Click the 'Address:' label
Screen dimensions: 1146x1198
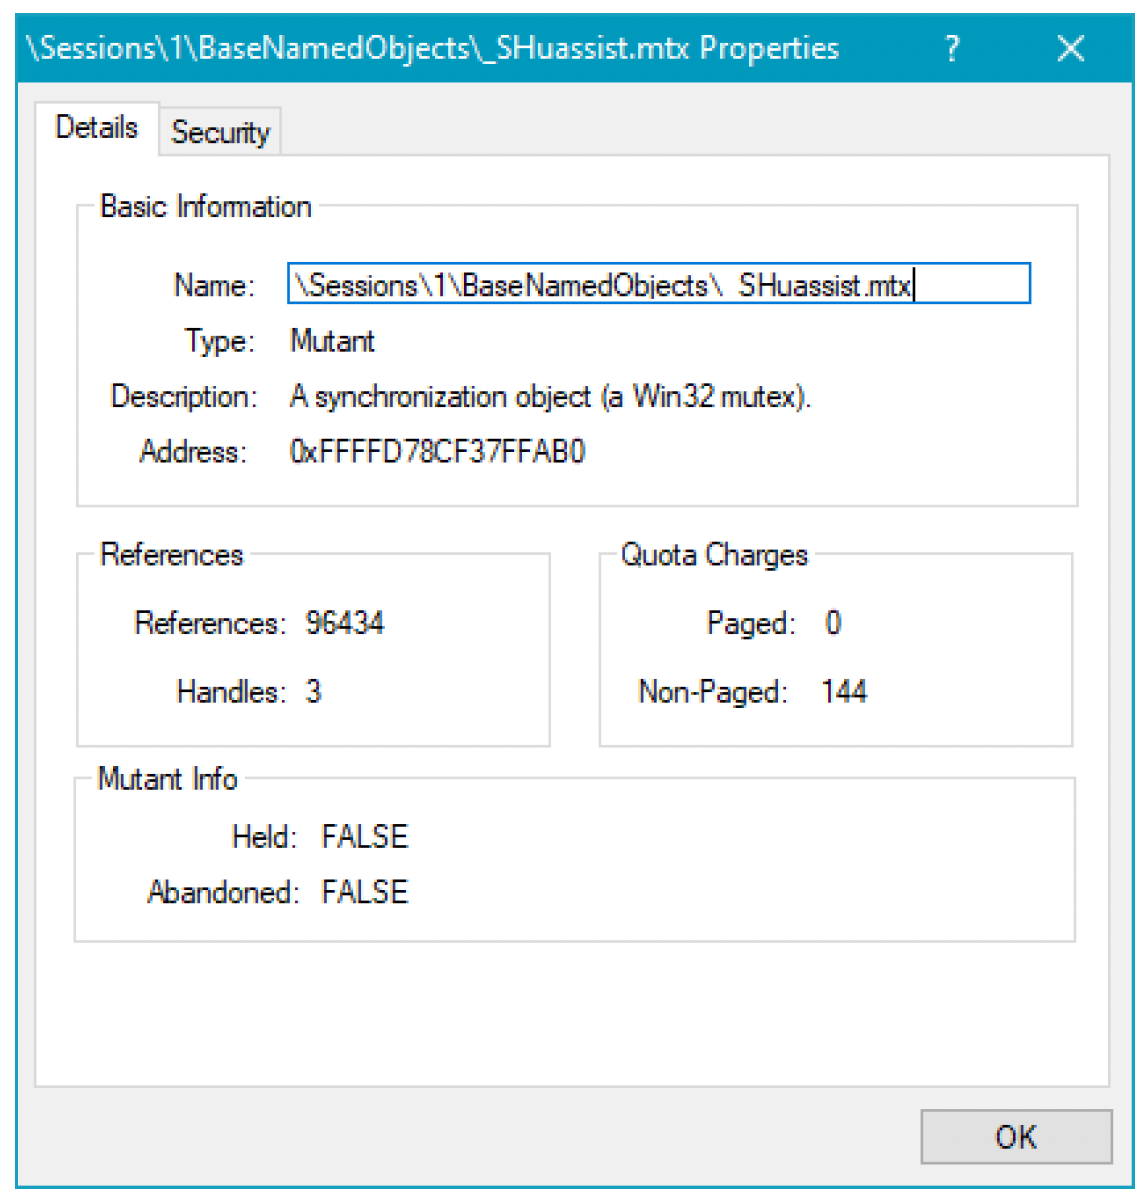coord(193,452)
